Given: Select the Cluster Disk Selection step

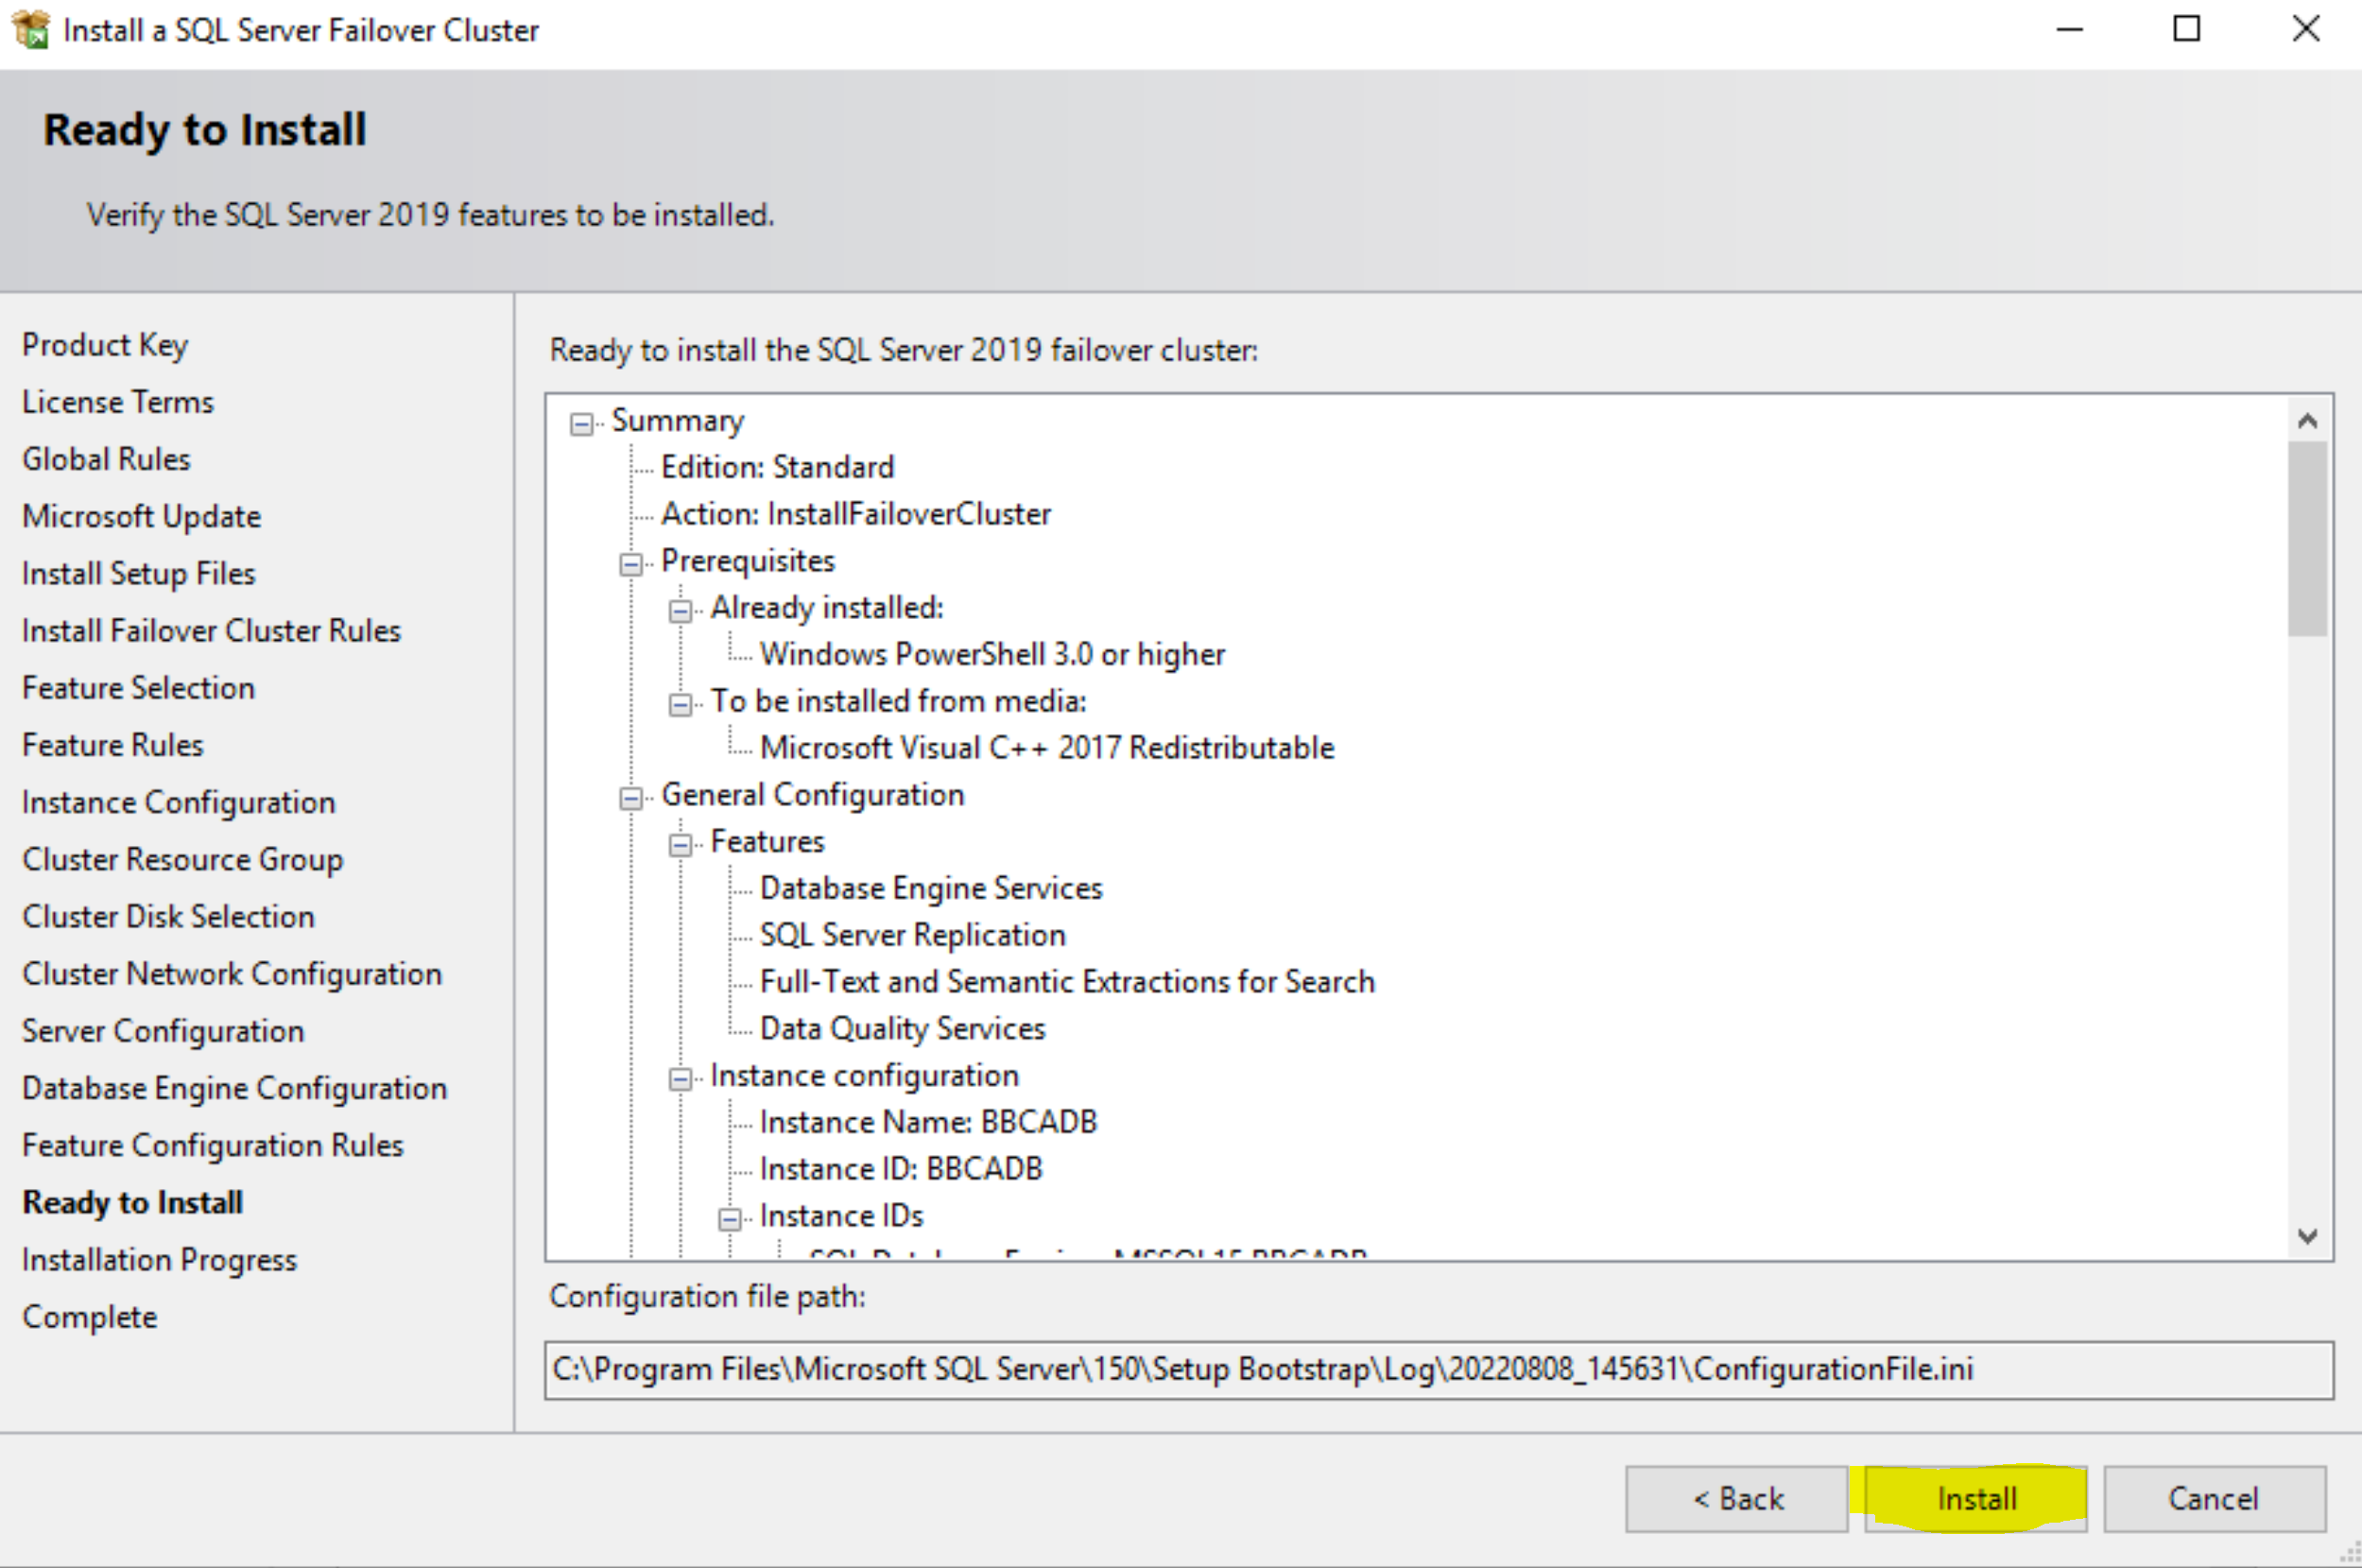Looking at the screenshot, I should coord(169,917).
